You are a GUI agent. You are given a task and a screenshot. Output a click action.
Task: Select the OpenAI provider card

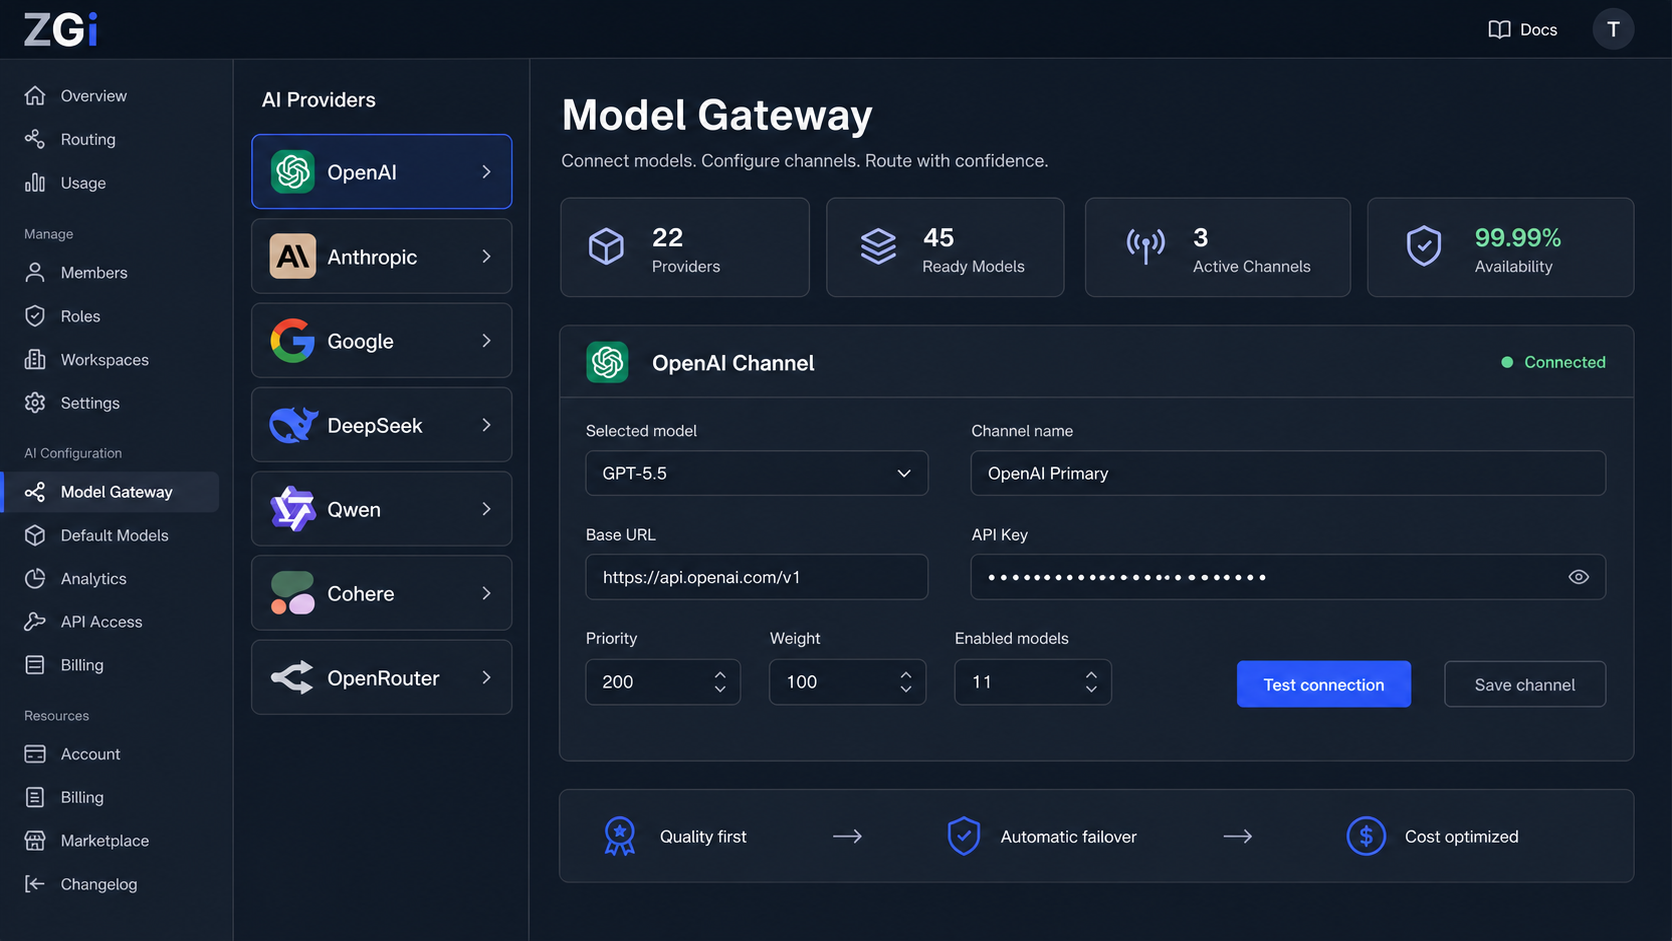382,172
